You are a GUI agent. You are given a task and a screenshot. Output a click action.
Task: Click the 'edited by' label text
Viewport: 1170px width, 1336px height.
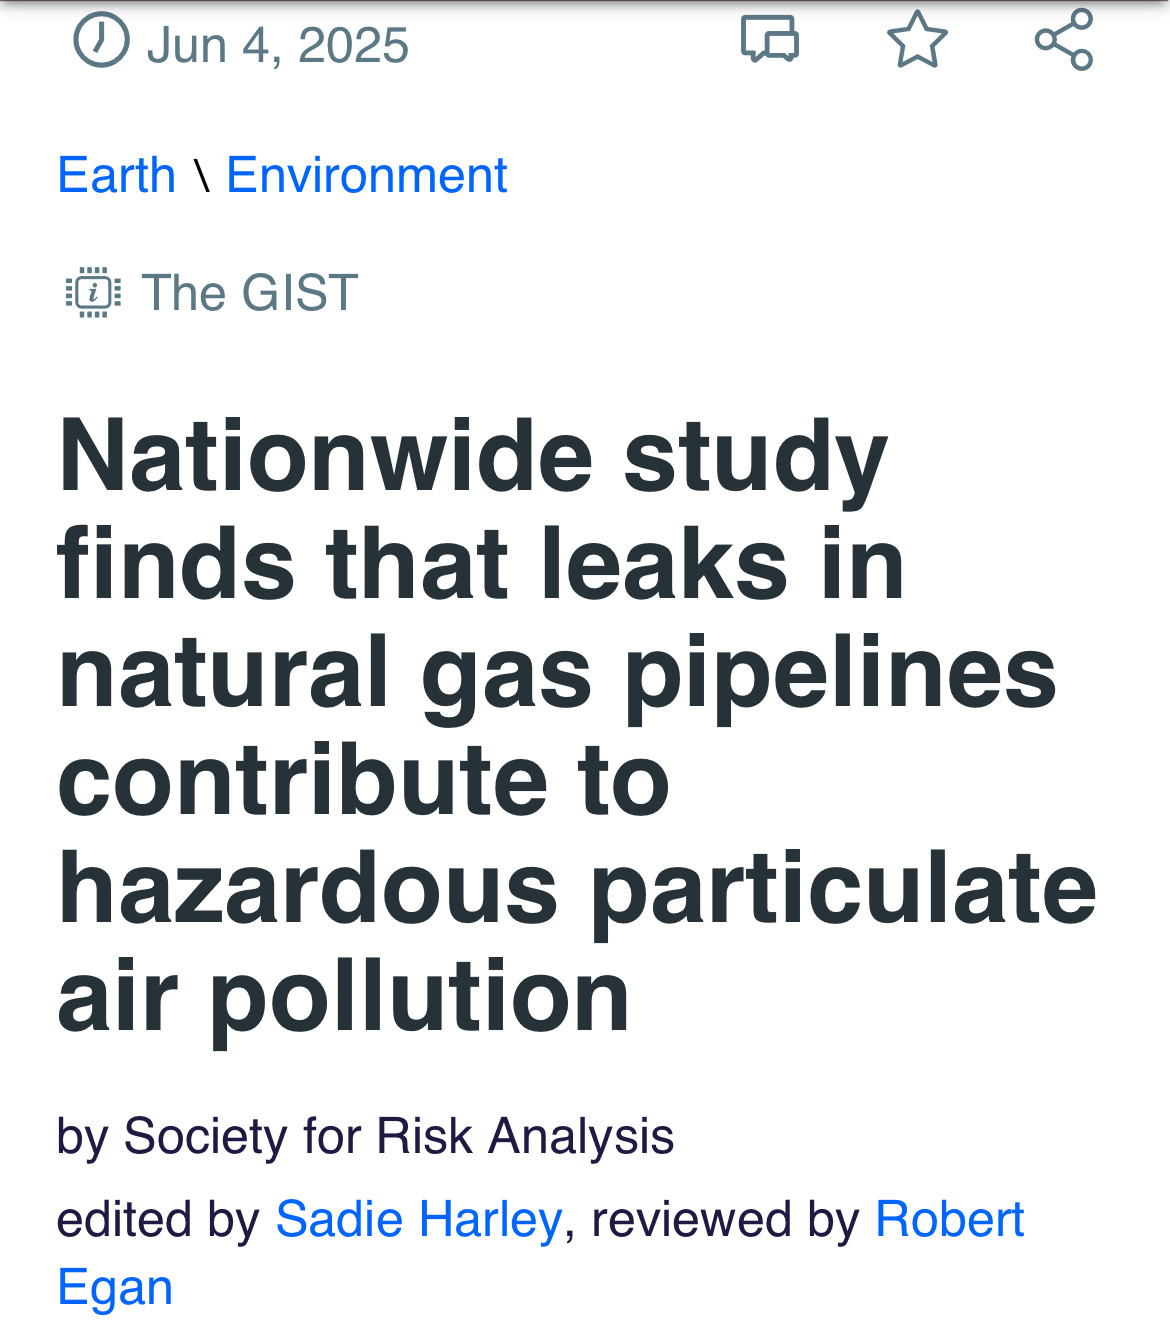point(158,1220)
